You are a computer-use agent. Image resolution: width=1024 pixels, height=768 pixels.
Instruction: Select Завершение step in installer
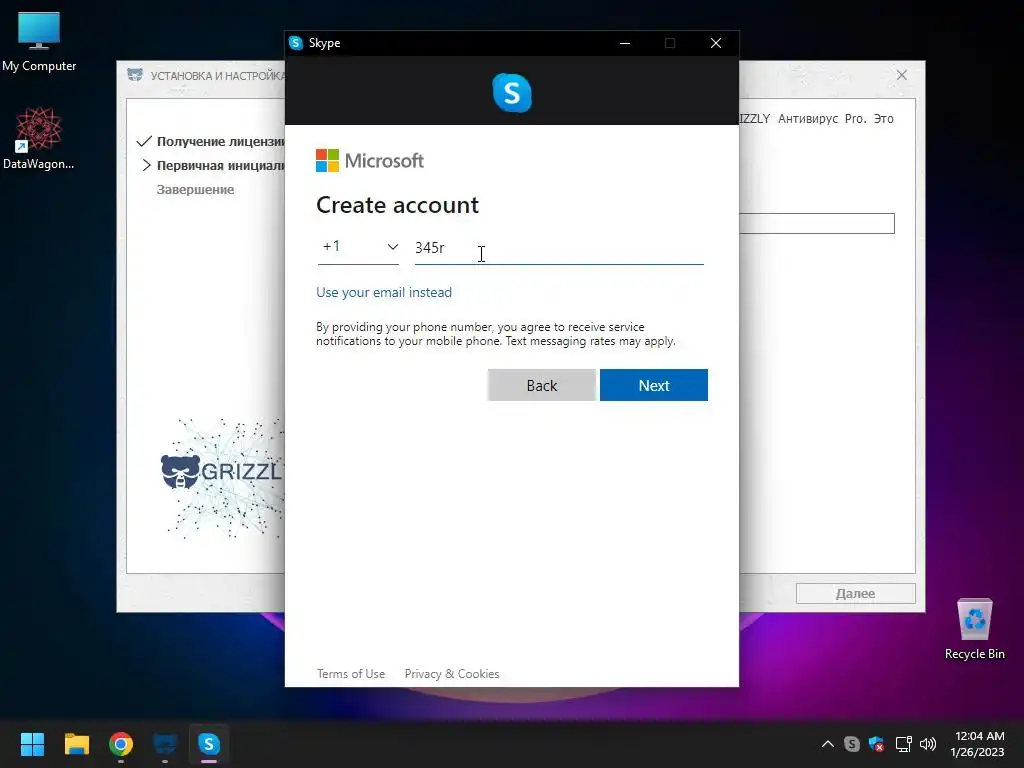tap(195, 189)
